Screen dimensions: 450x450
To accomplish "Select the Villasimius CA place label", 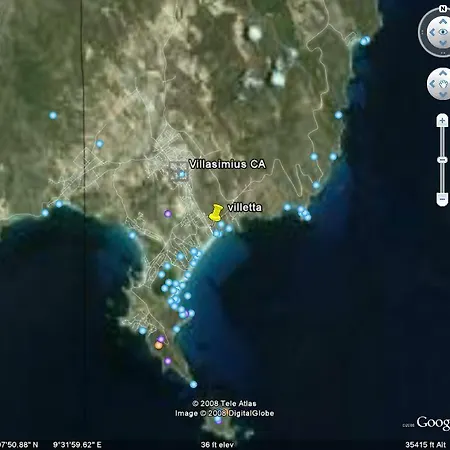I will point(227,164).
